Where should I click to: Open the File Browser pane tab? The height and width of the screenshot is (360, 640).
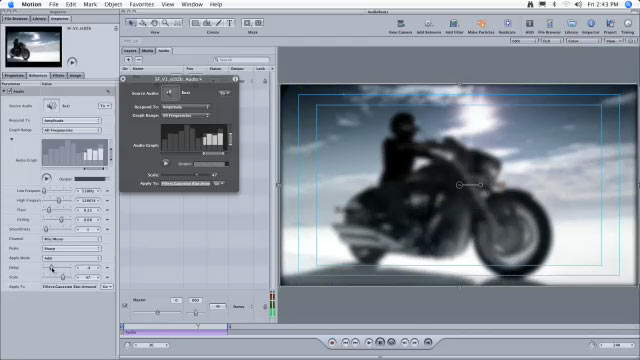16,19
